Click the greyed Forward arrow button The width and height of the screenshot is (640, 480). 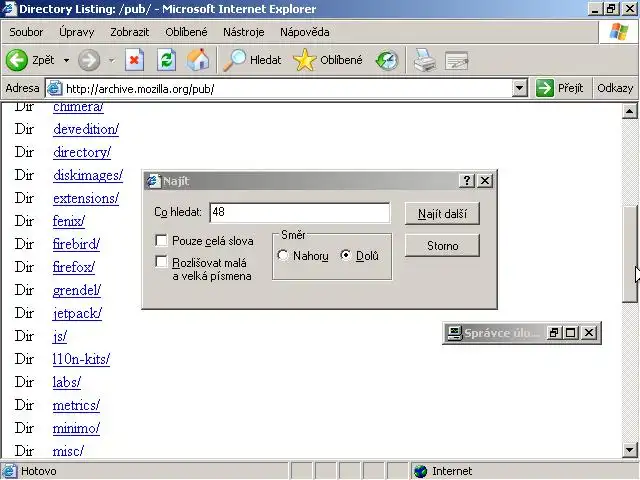89,60
